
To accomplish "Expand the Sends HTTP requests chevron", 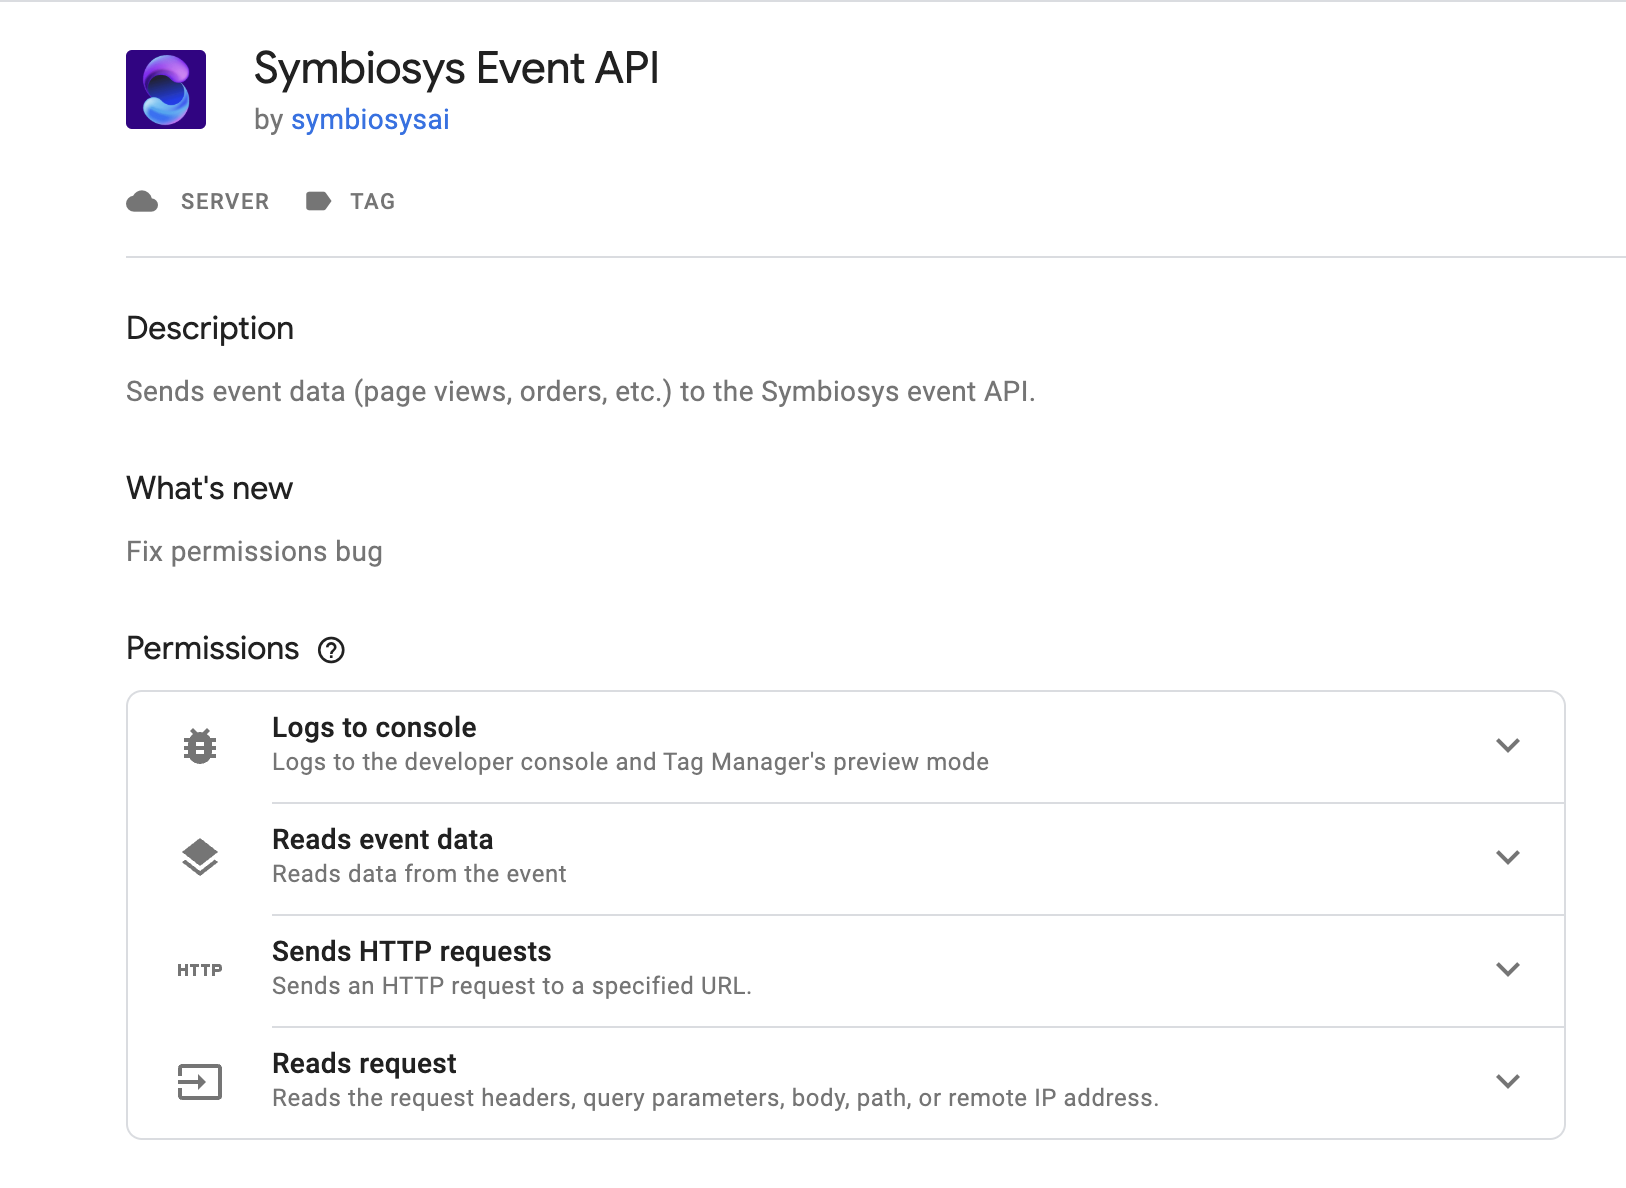I will 1507,970.
